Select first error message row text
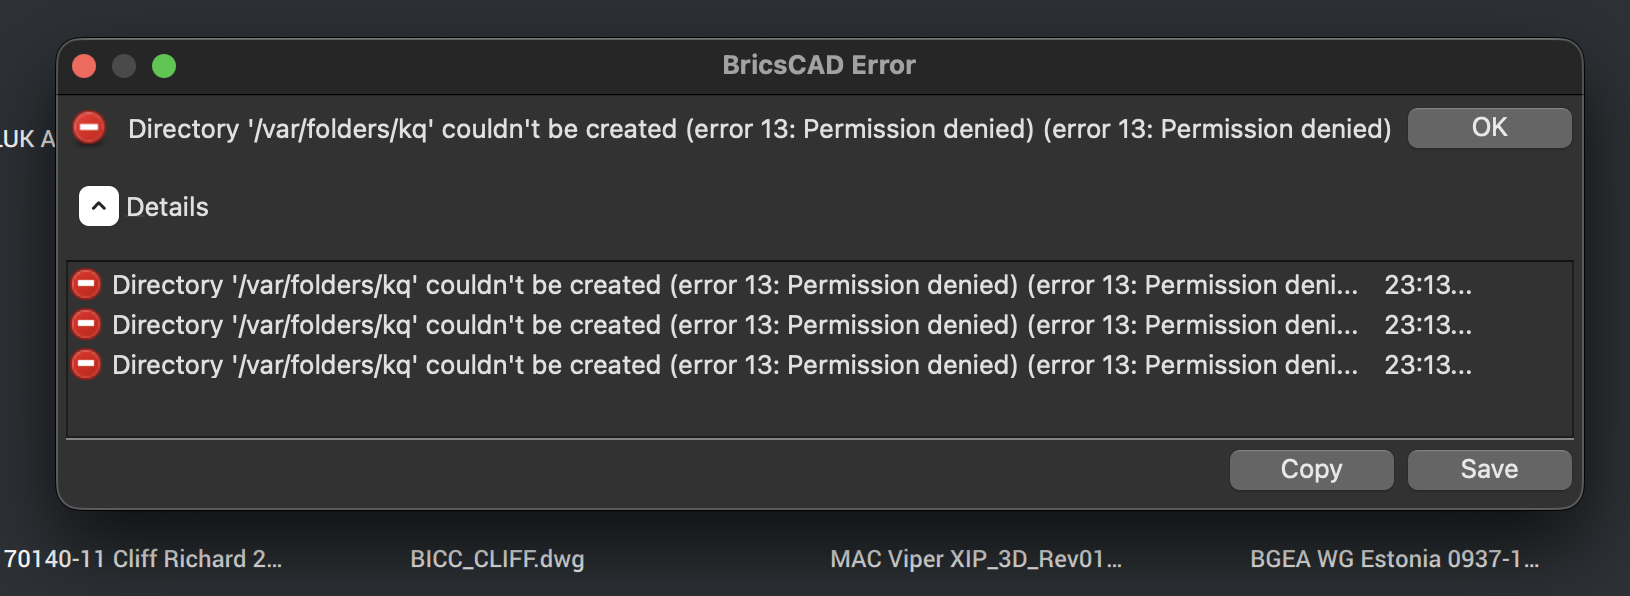Screen dimensions: 1630x596 tap(734, 285)
